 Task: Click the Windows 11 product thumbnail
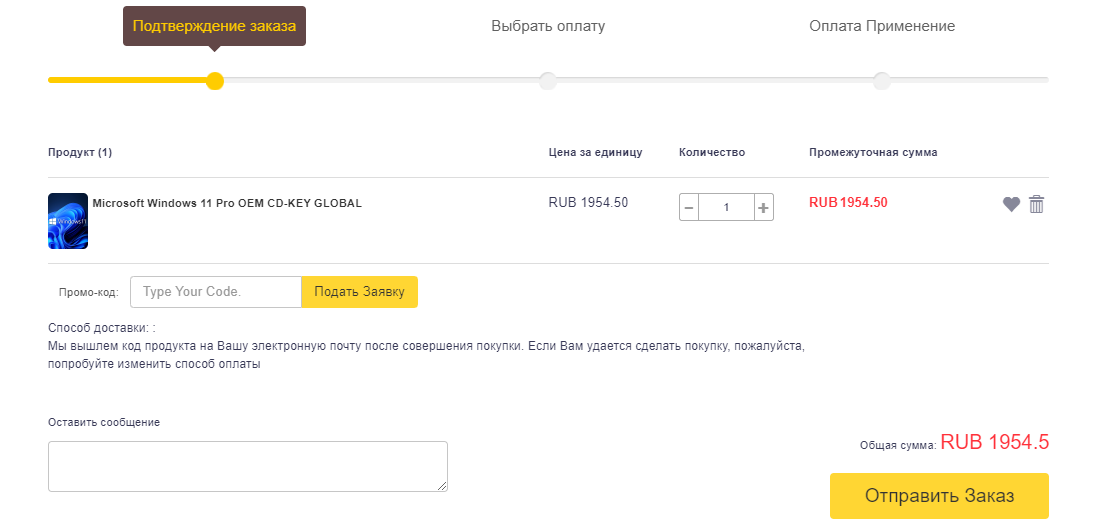(68, 221)
